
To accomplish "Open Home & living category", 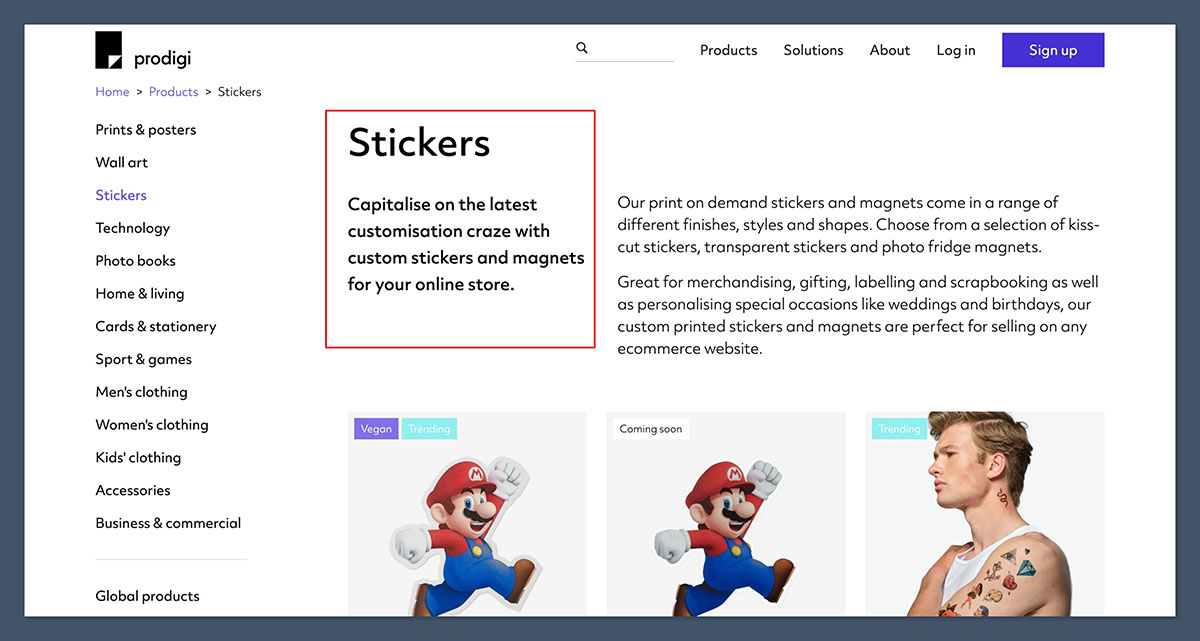I will pos(140,294).
